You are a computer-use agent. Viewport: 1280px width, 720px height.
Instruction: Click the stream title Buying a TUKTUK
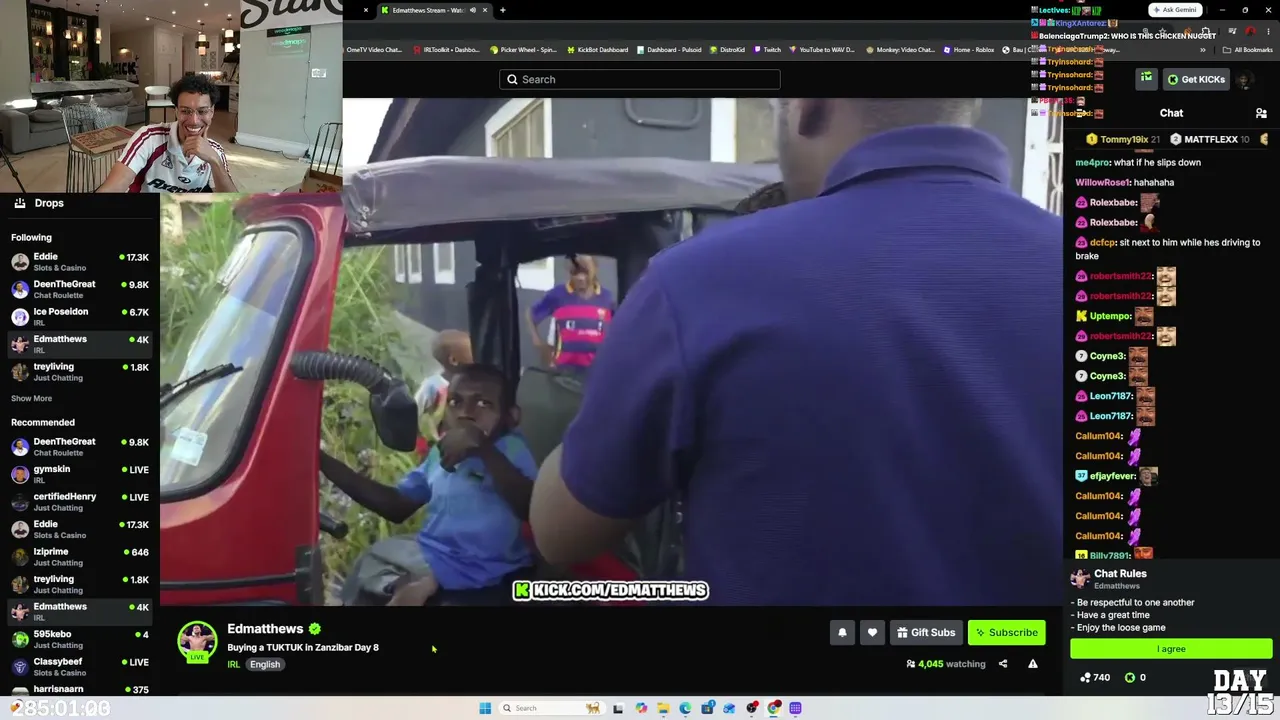(303, 648)
